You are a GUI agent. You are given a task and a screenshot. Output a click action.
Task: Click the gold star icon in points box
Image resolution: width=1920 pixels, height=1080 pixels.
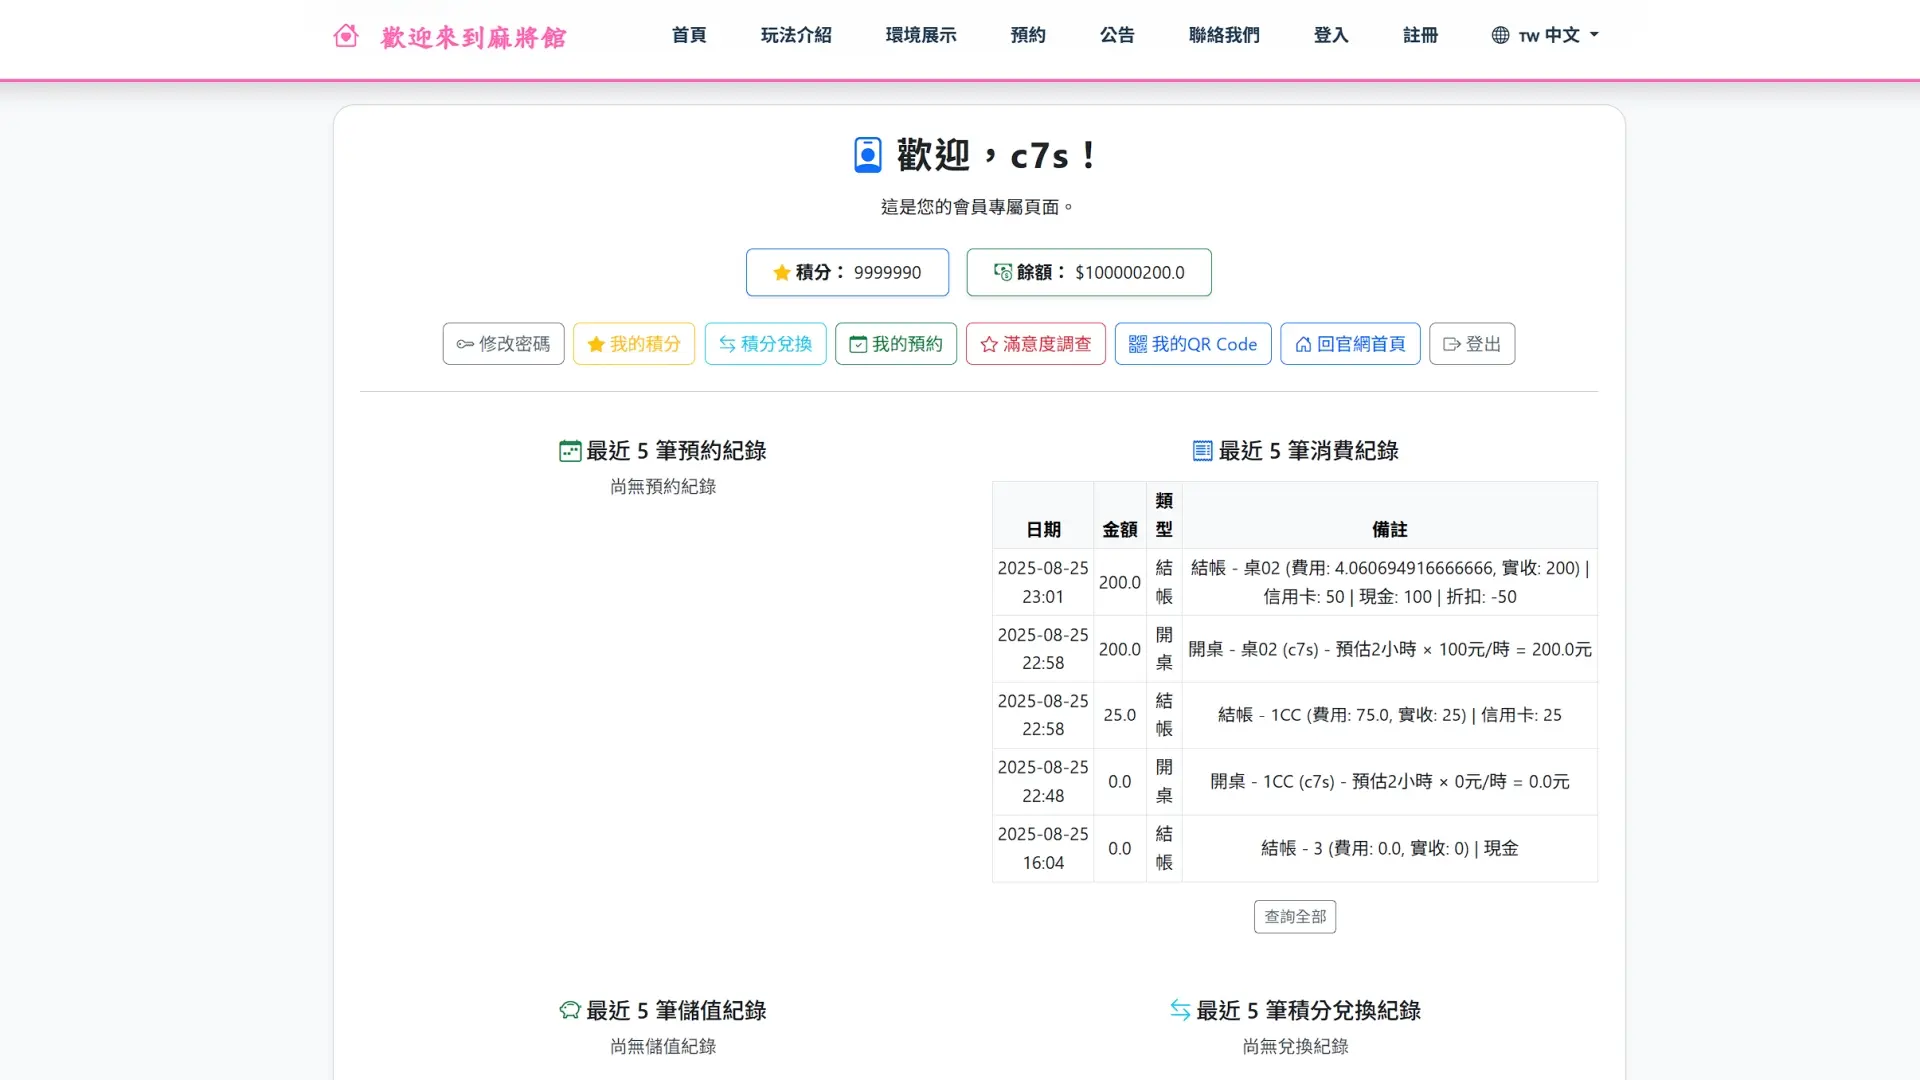point(782,272)
